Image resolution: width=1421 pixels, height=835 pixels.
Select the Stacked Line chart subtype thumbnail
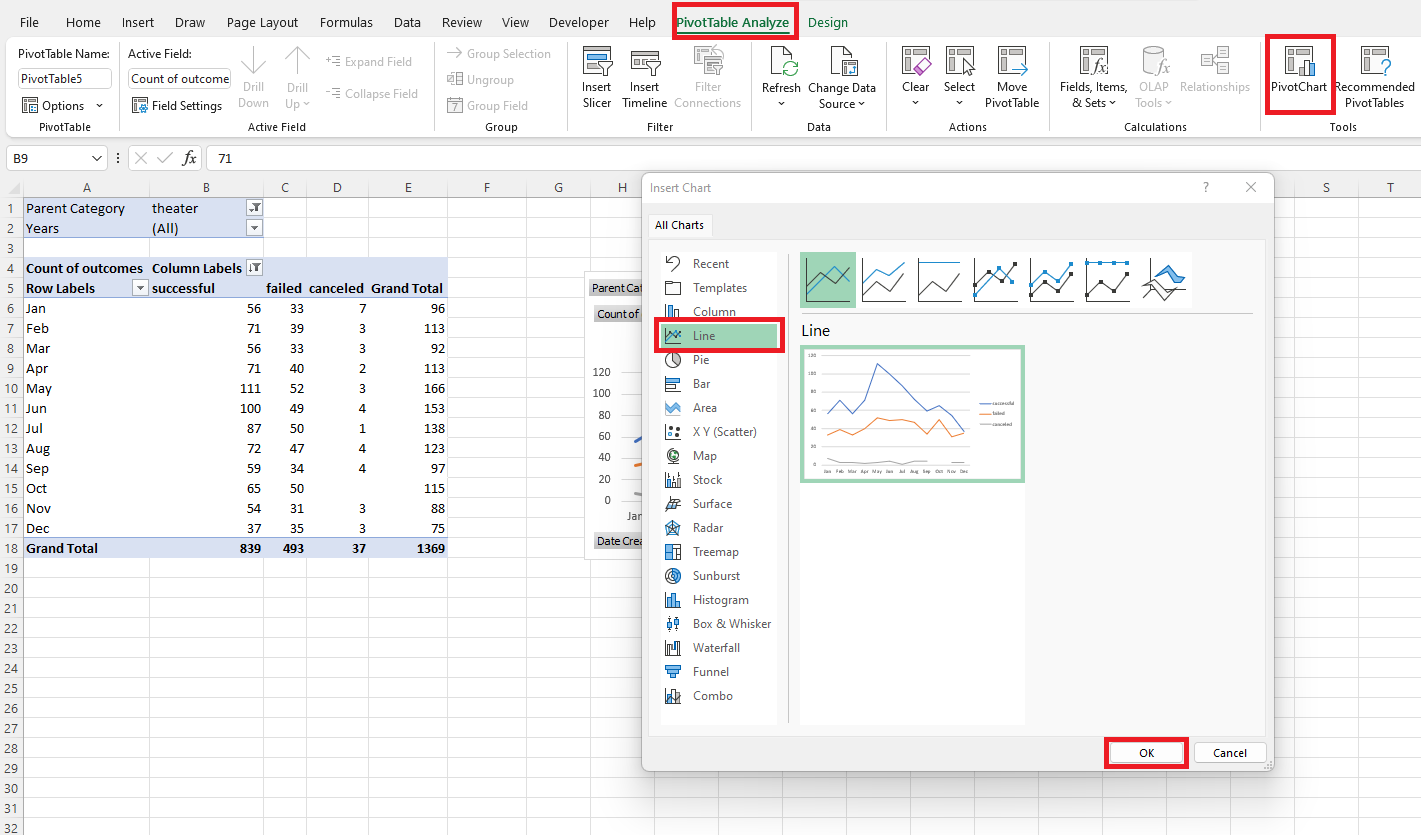pyautogui.click(x=883, y=280)
